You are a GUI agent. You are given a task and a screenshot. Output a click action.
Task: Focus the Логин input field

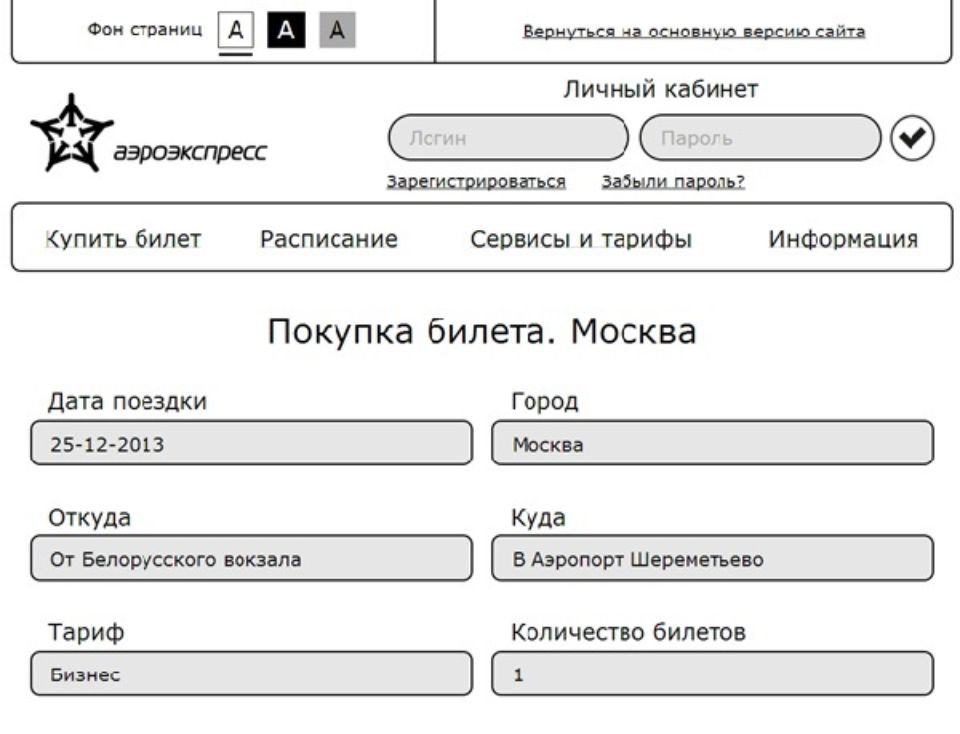508,138
